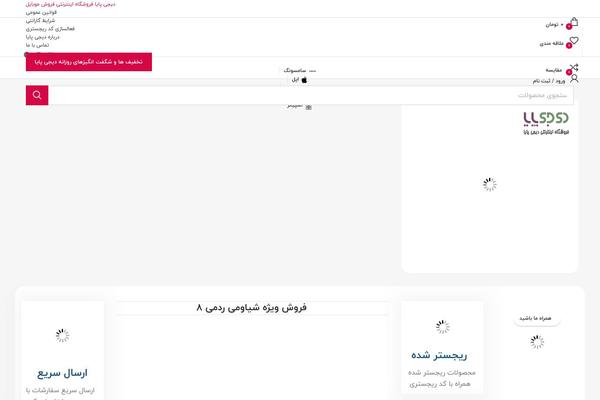Viewport: 600px width, 400px height.
Task: Click the 'علاقه مندی' wishlist label
Action: click(x=552, y=43)
